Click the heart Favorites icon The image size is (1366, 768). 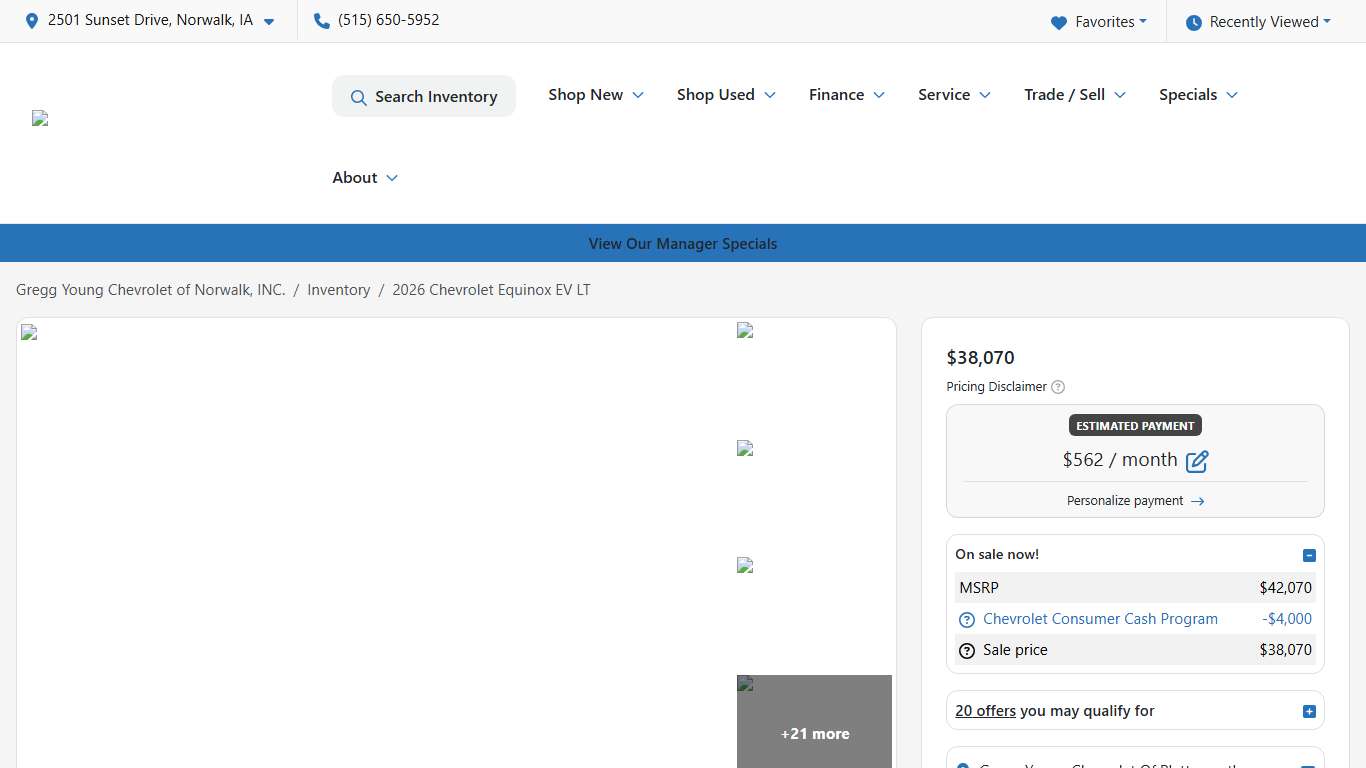tap(1059, 22)
